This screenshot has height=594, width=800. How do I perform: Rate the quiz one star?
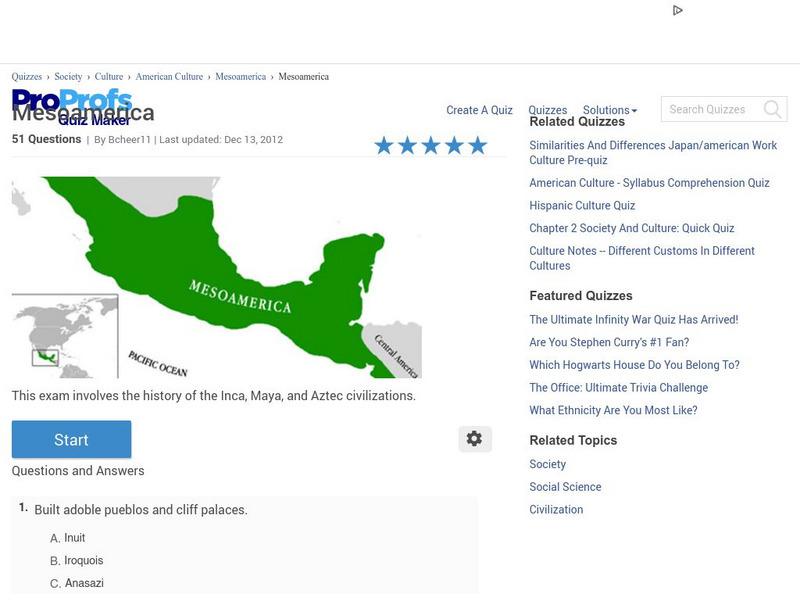[384, 146]
